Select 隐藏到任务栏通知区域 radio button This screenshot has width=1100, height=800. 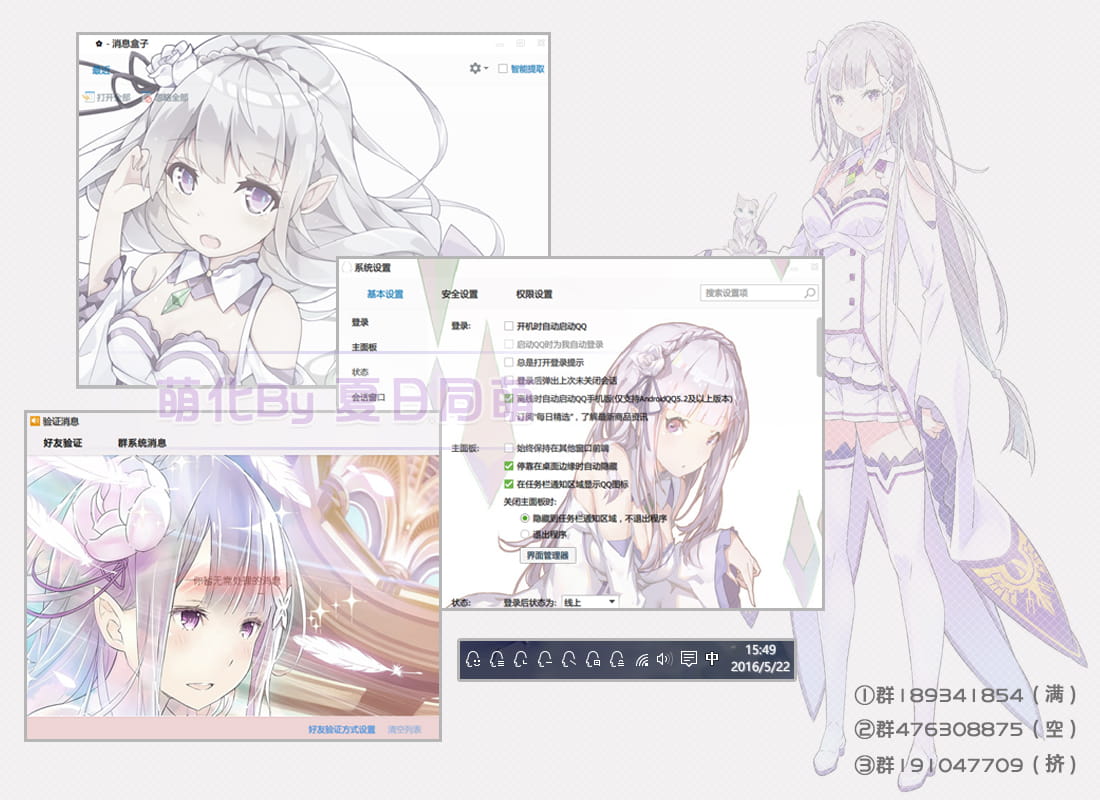click(525, 518)
